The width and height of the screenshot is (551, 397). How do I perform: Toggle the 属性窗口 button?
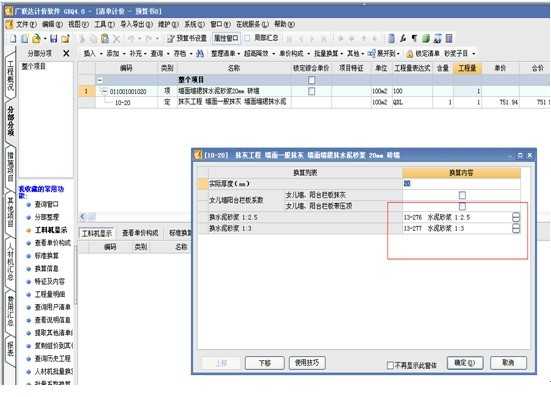point(226,38)
